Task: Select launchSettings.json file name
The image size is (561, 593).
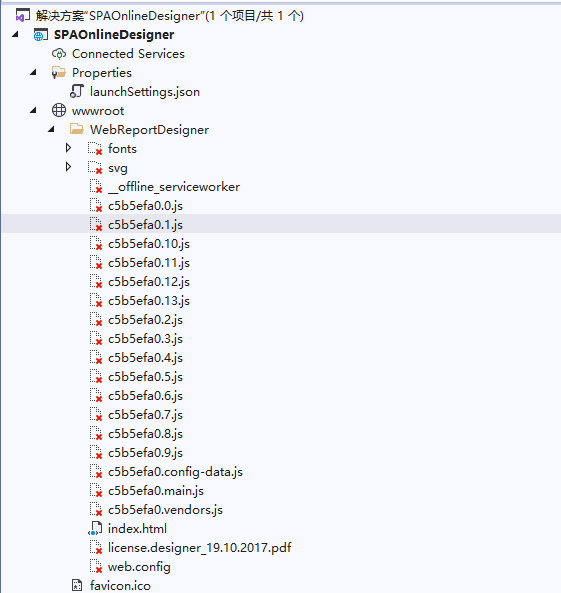Action: (x=145, y=92)
